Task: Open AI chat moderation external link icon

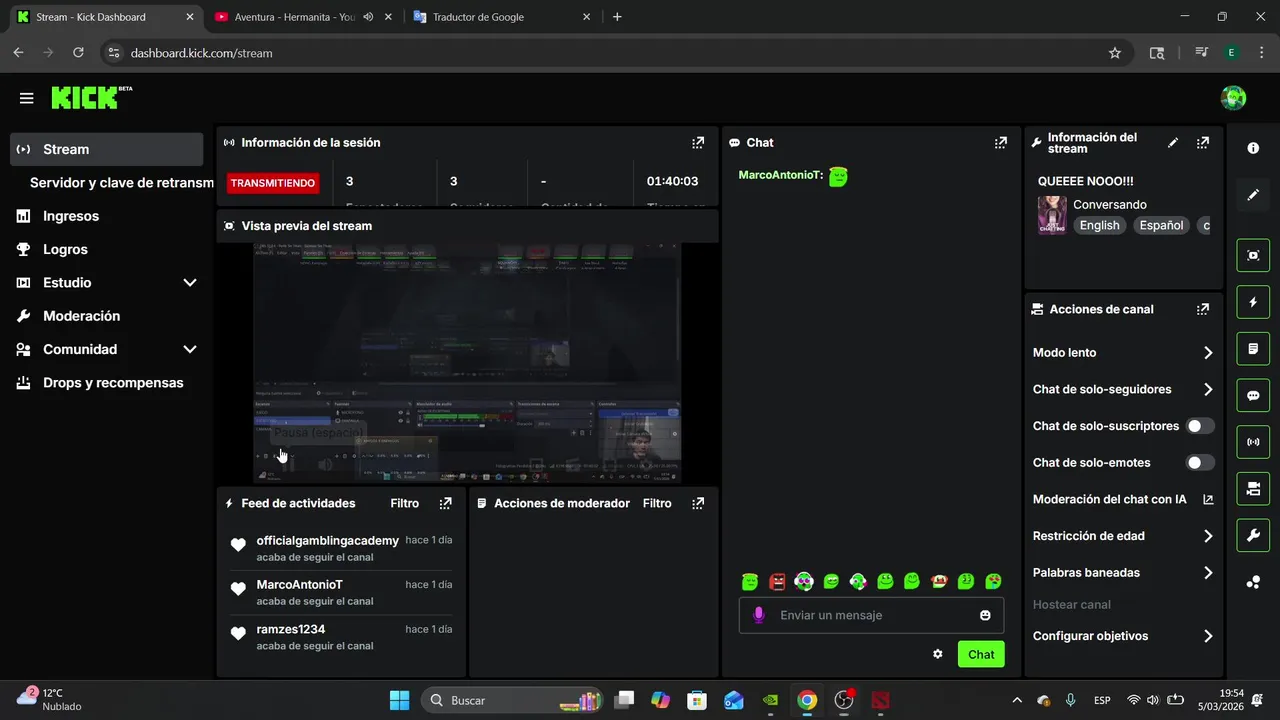Action: tap(1207, 499)
